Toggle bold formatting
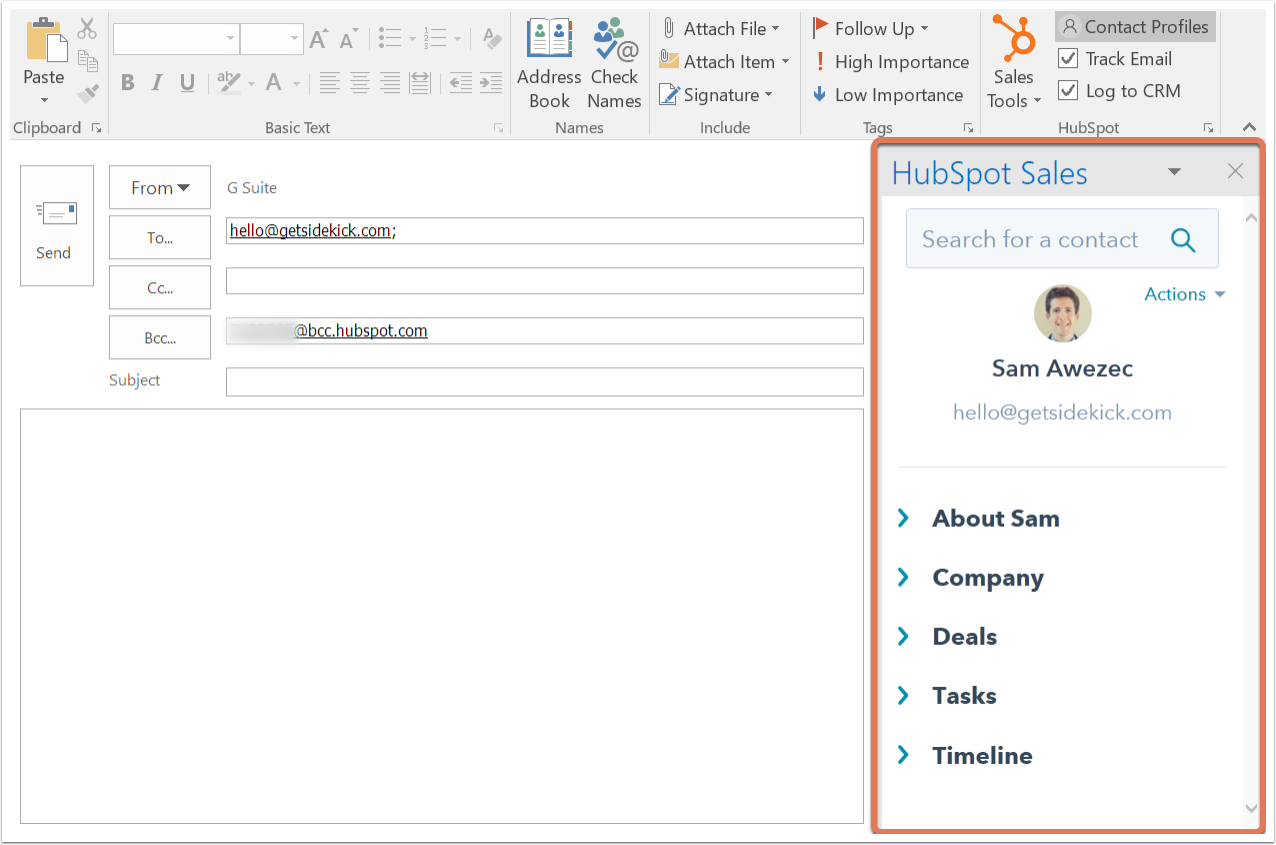1276x845 pixels. 127,83
